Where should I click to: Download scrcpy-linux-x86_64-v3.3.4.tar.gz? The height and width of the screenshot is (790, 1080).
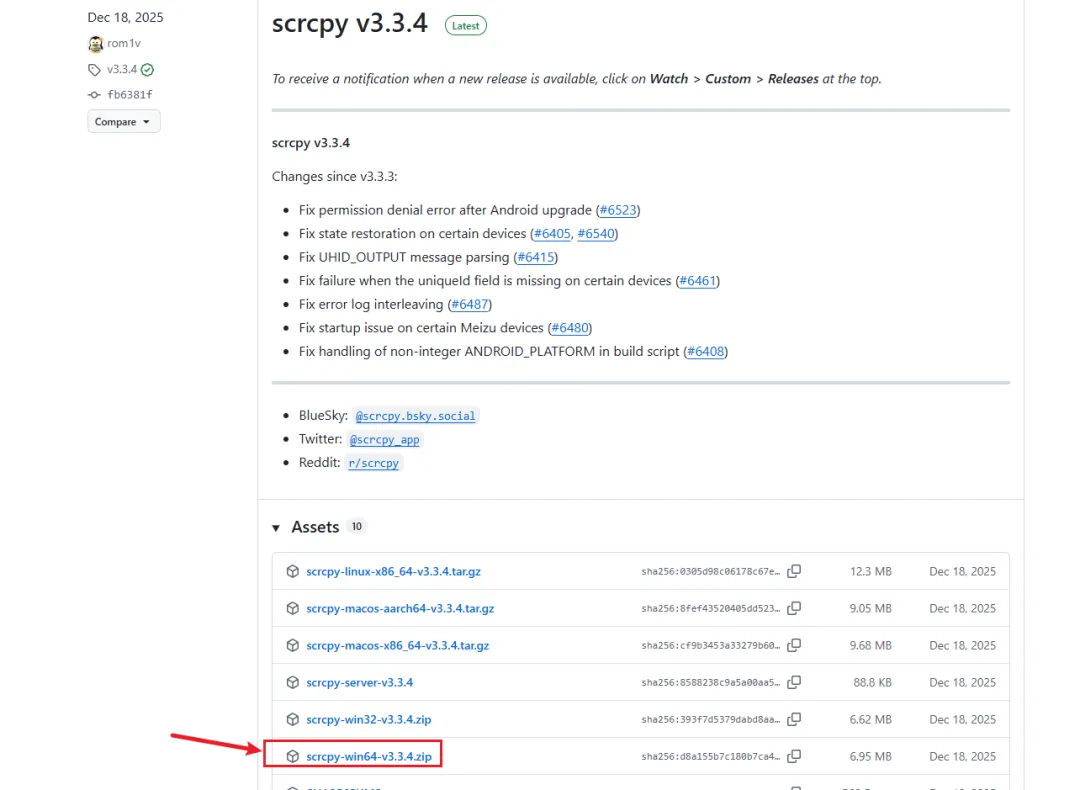(393, 571)
